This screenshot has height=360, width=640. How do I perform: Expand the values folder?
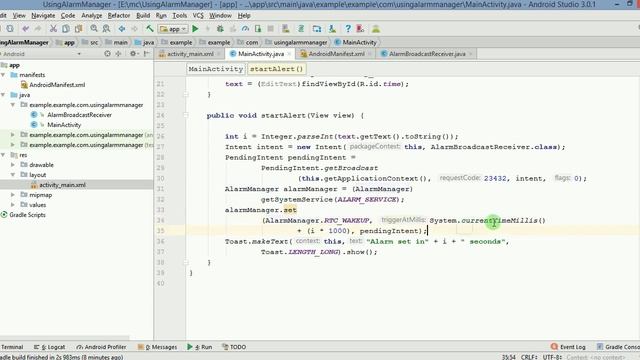(13, 205)
